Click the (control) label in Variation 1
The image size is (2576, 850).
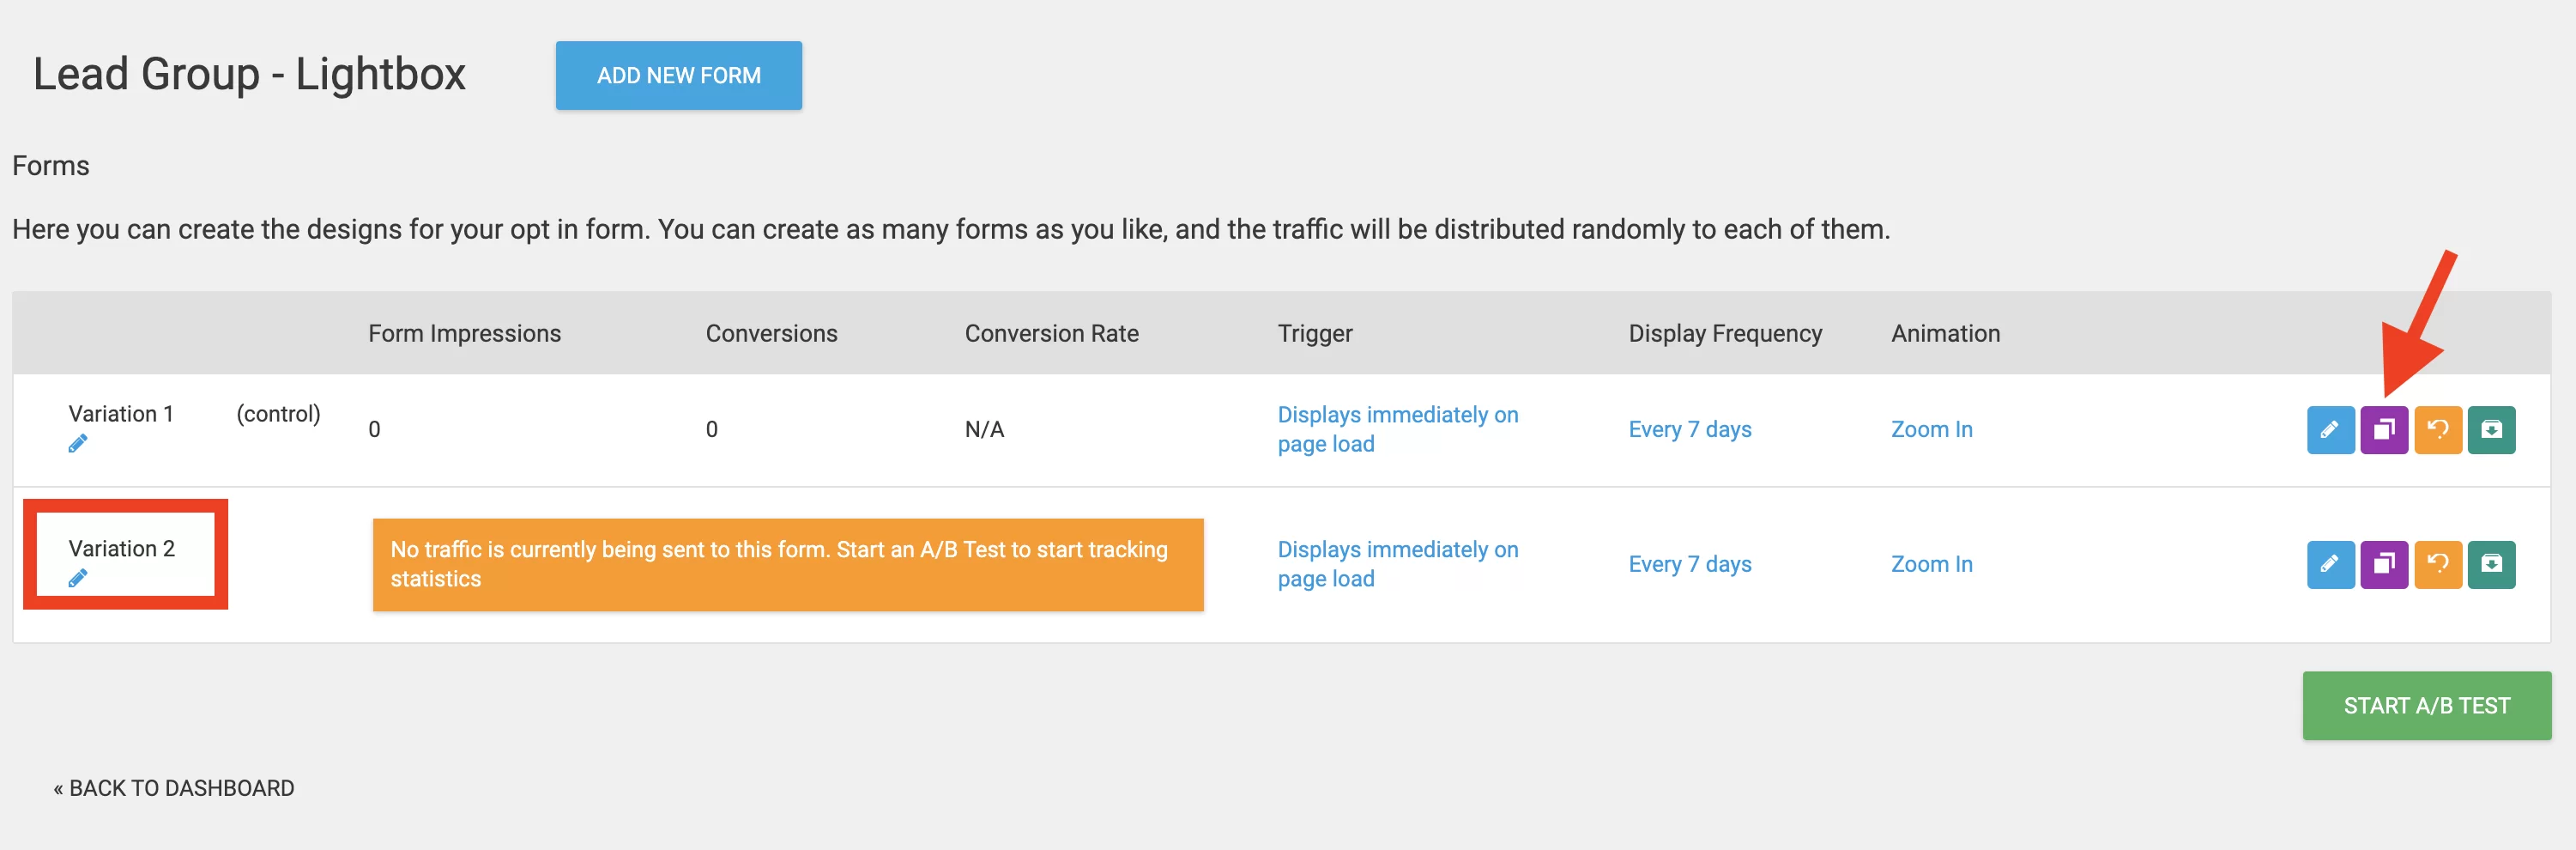(x=278, y=414)
